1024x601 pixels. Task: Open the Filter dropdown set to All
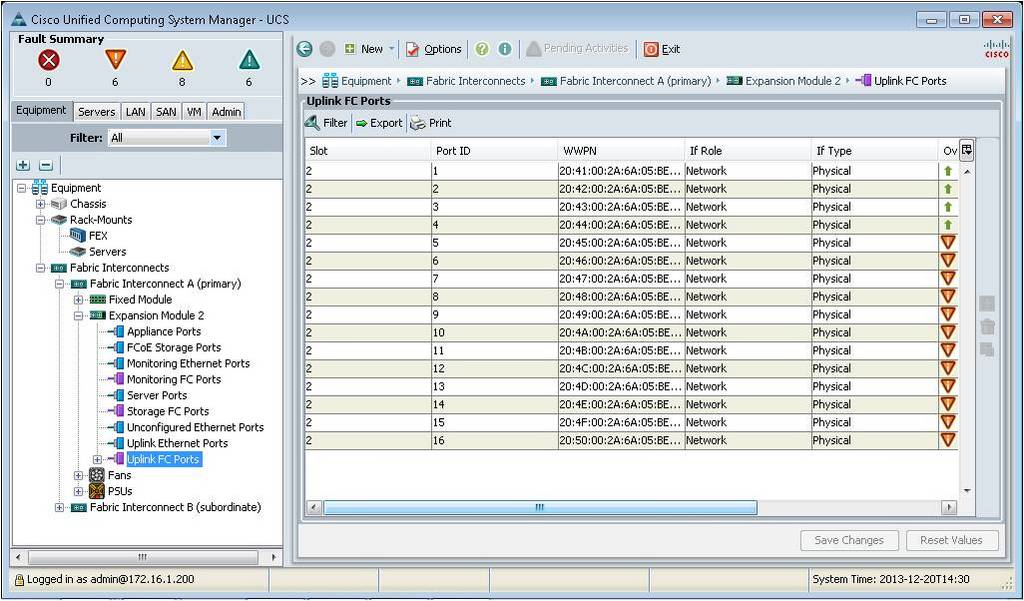pyautogui.click(x=167, y=138)
